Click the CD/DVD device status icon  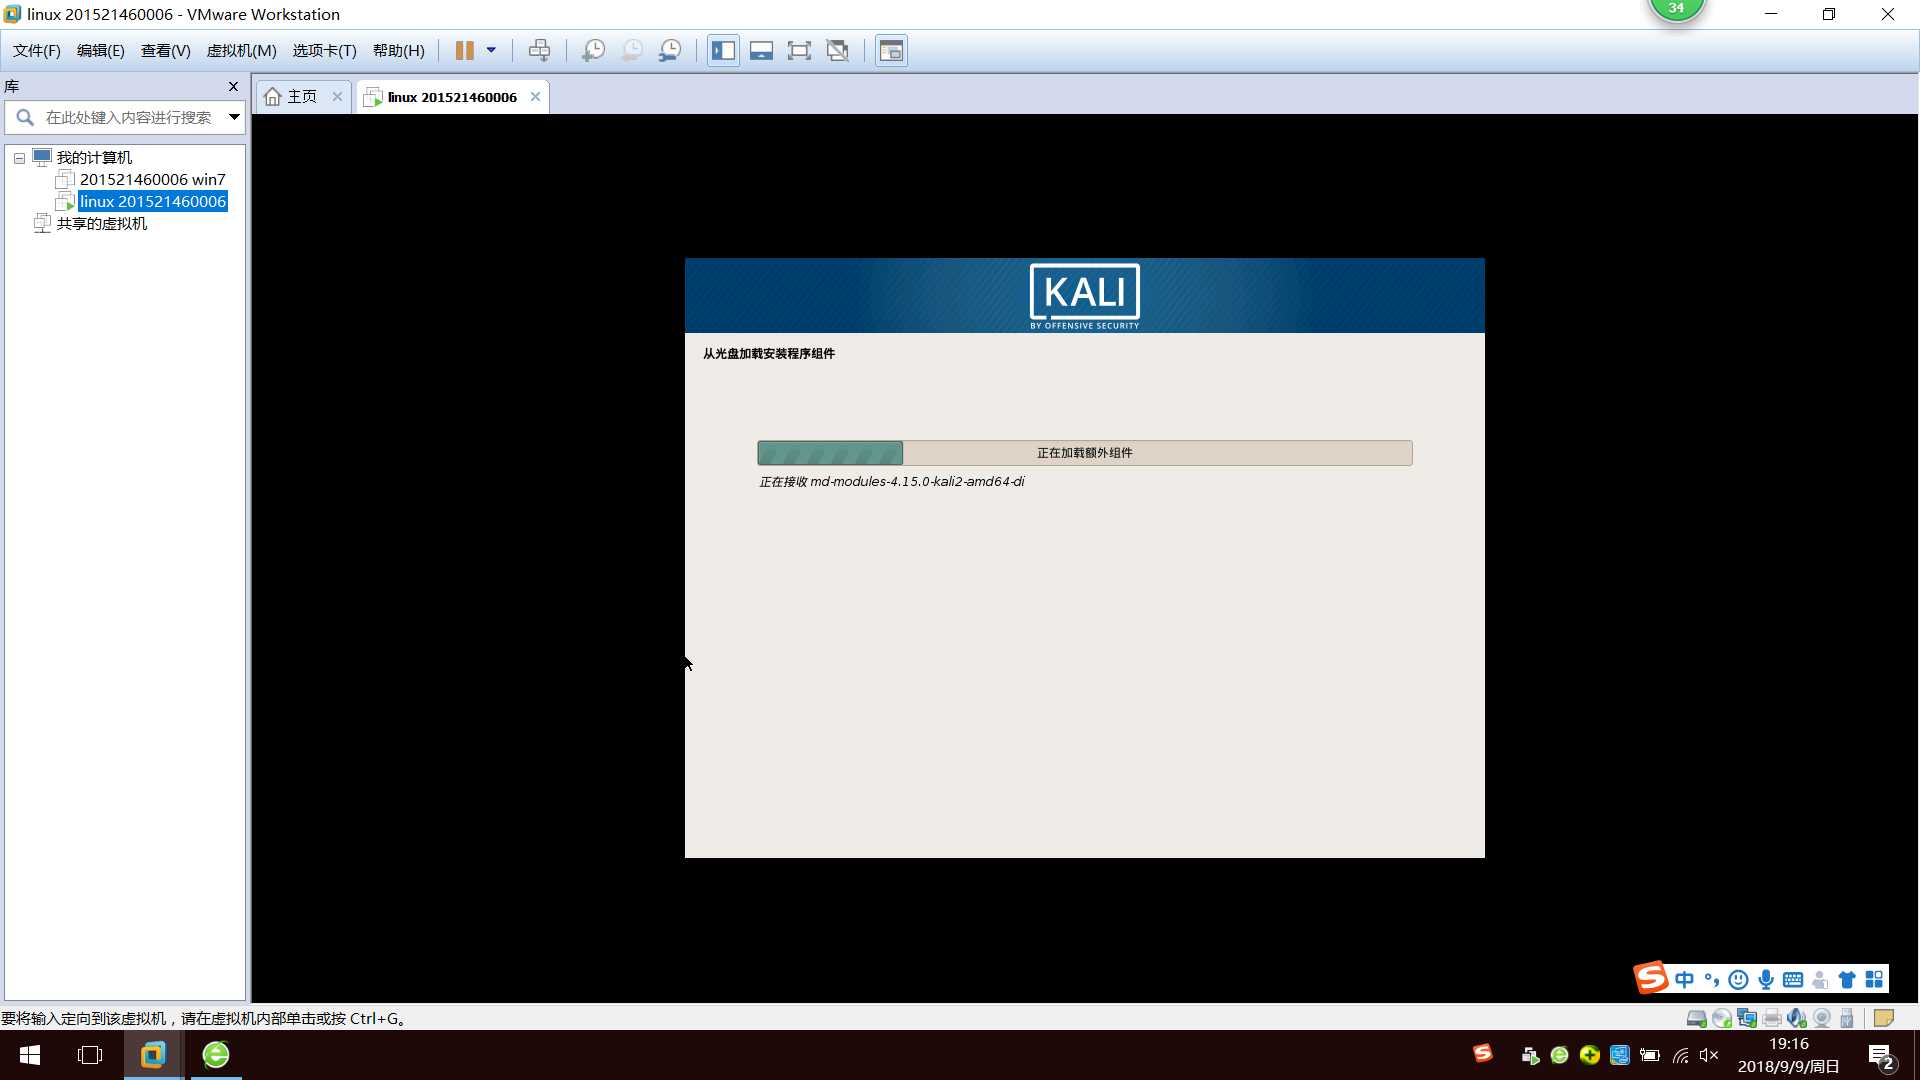coord(1721,1019)
